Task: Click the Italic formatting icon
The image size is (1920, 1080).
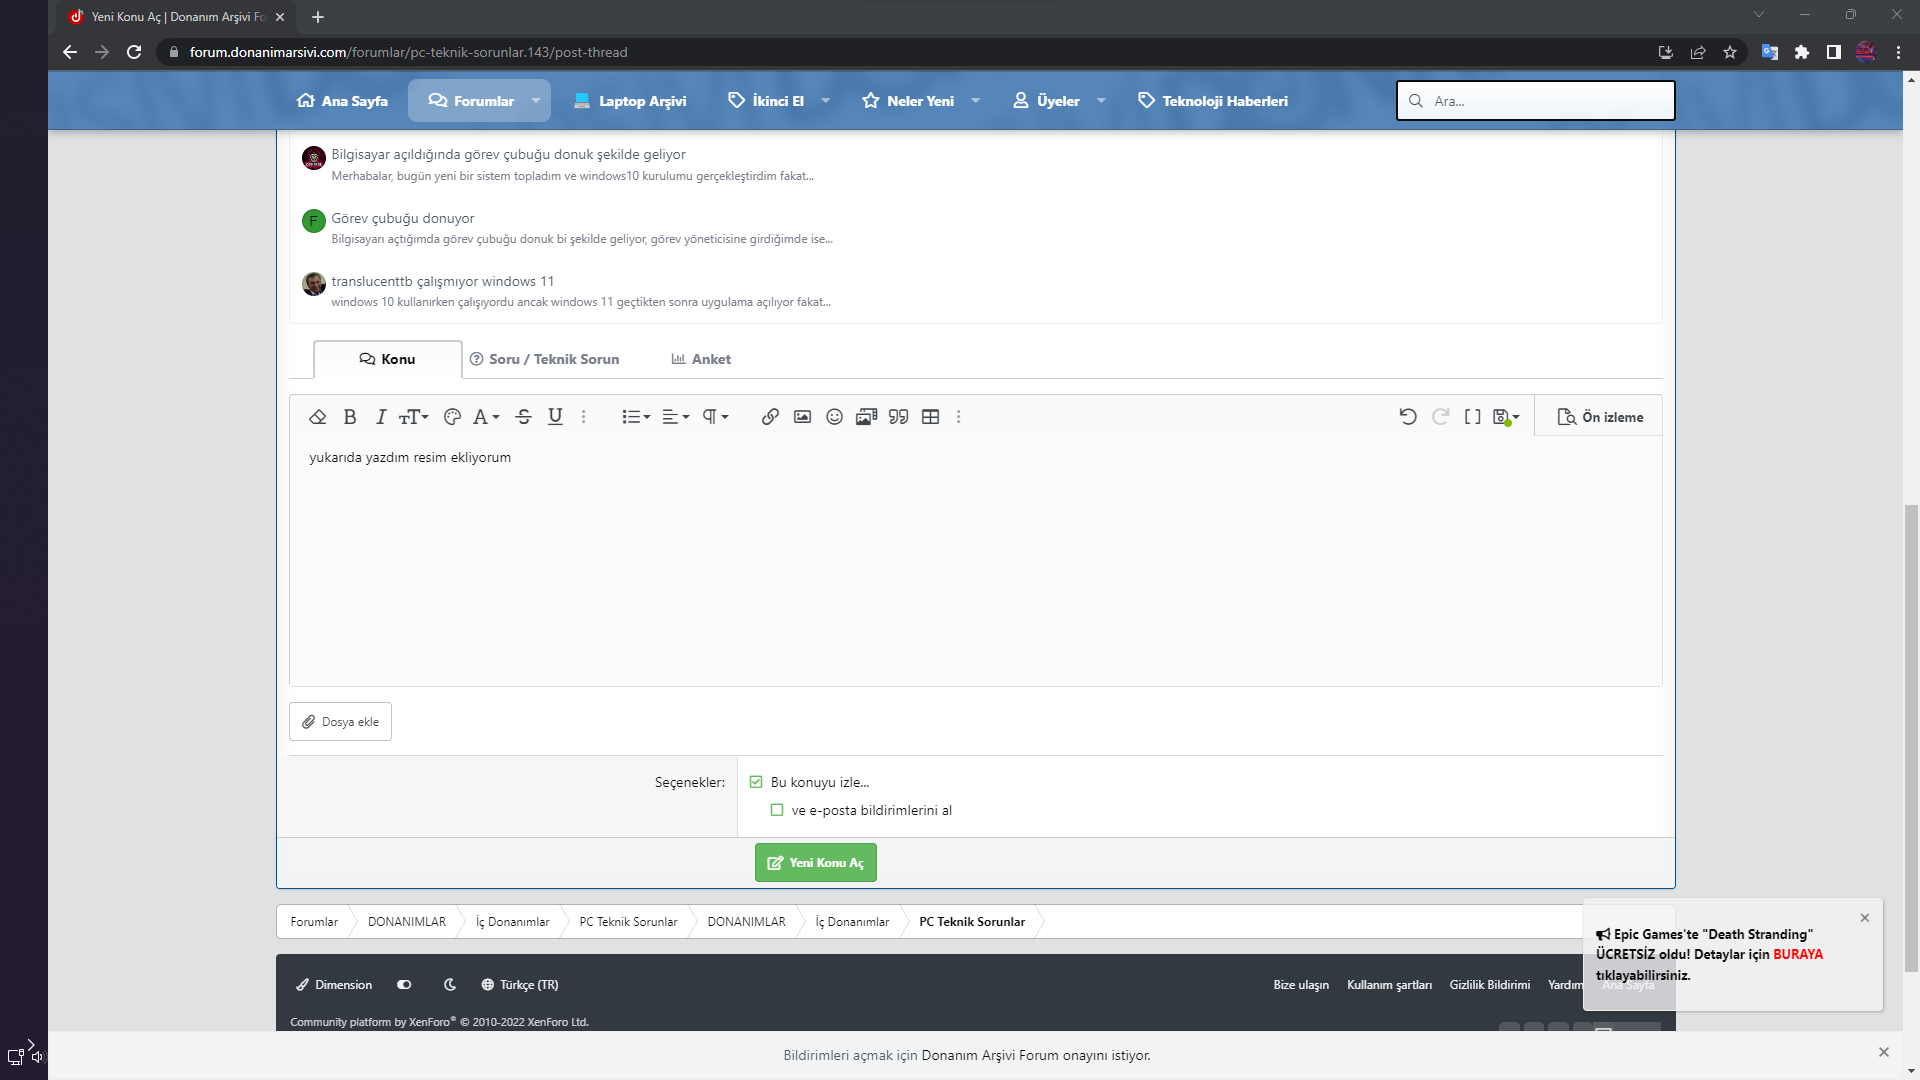Action: pyautogui.click(x=380, y=417)
